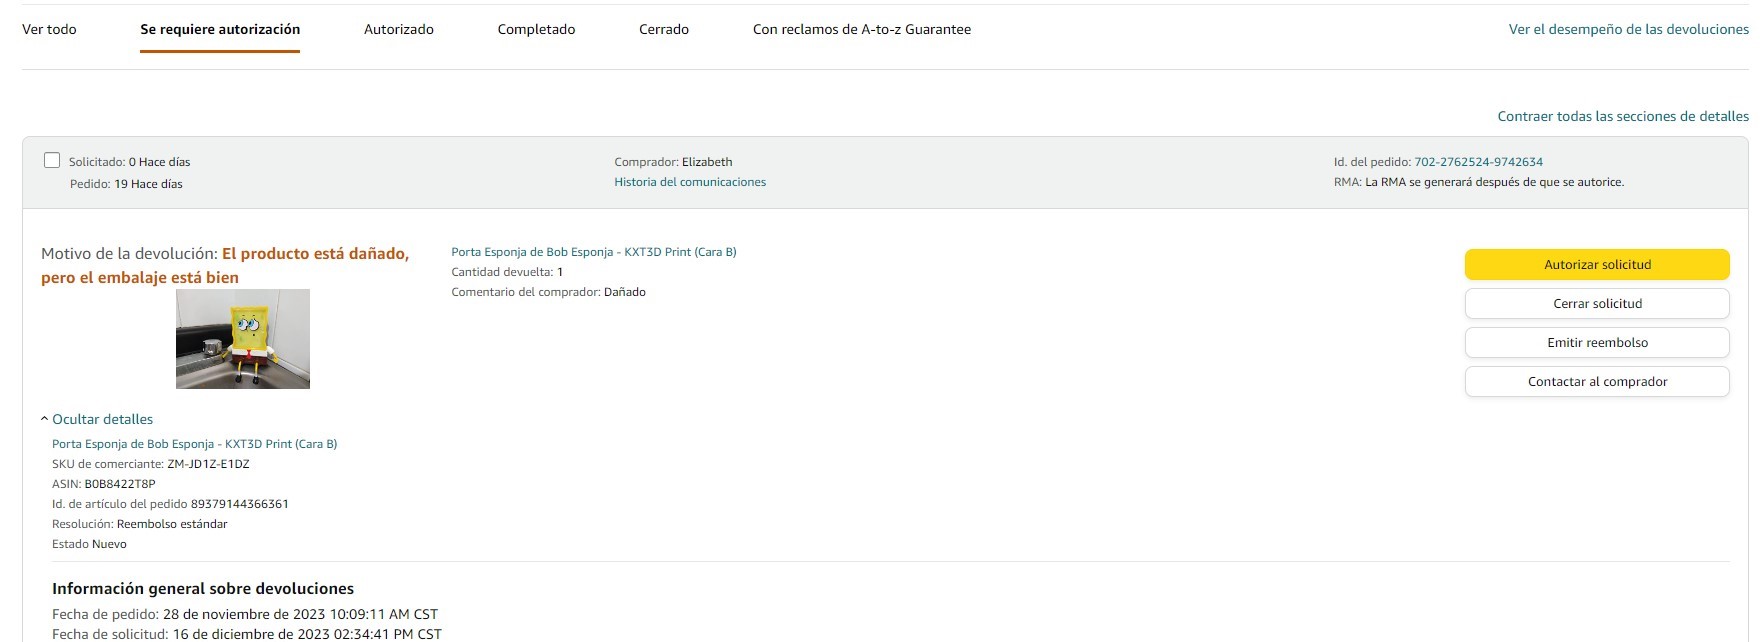Select SKU value ZM-JD1Z-E1DZ
1760x642 pixels.
click(x=208, y=464)
